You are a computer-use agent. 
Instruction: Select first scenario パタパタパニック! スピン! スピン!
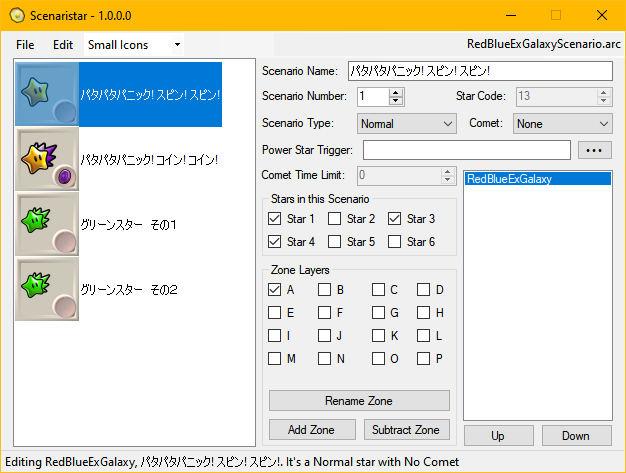tap(150, 95)
